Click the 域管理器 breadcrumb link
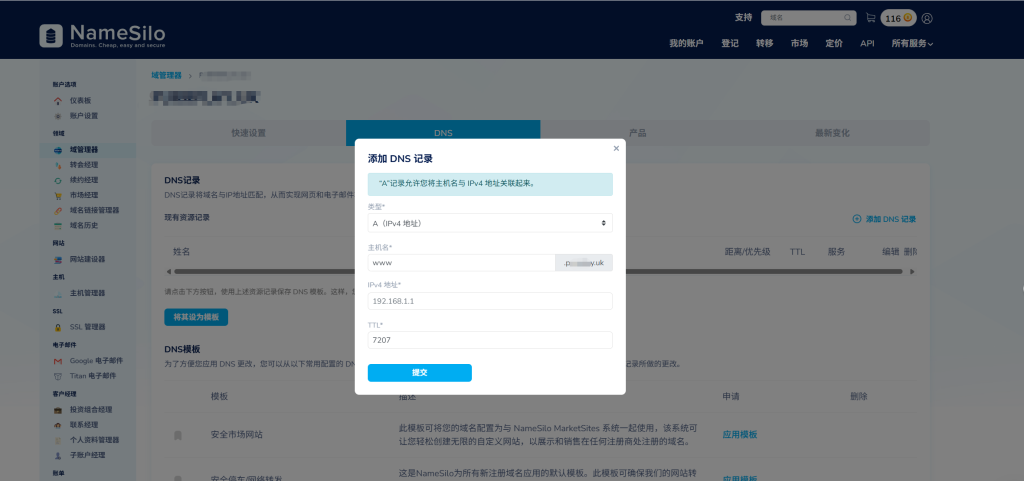Image resolution: width=1024 pixels, height=481 pixels. (167, 76)
